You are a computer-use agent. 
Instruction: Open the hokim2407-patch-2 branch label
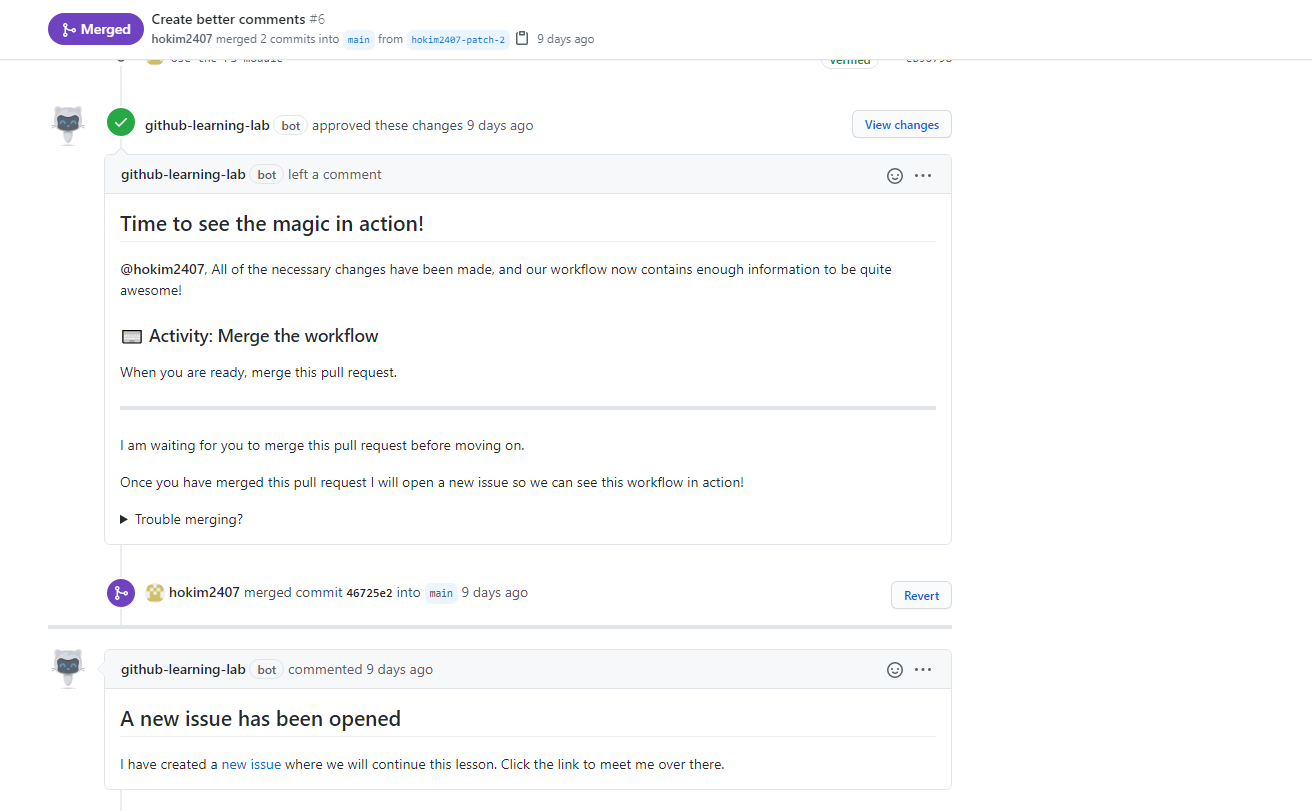[x=458, y=40]
